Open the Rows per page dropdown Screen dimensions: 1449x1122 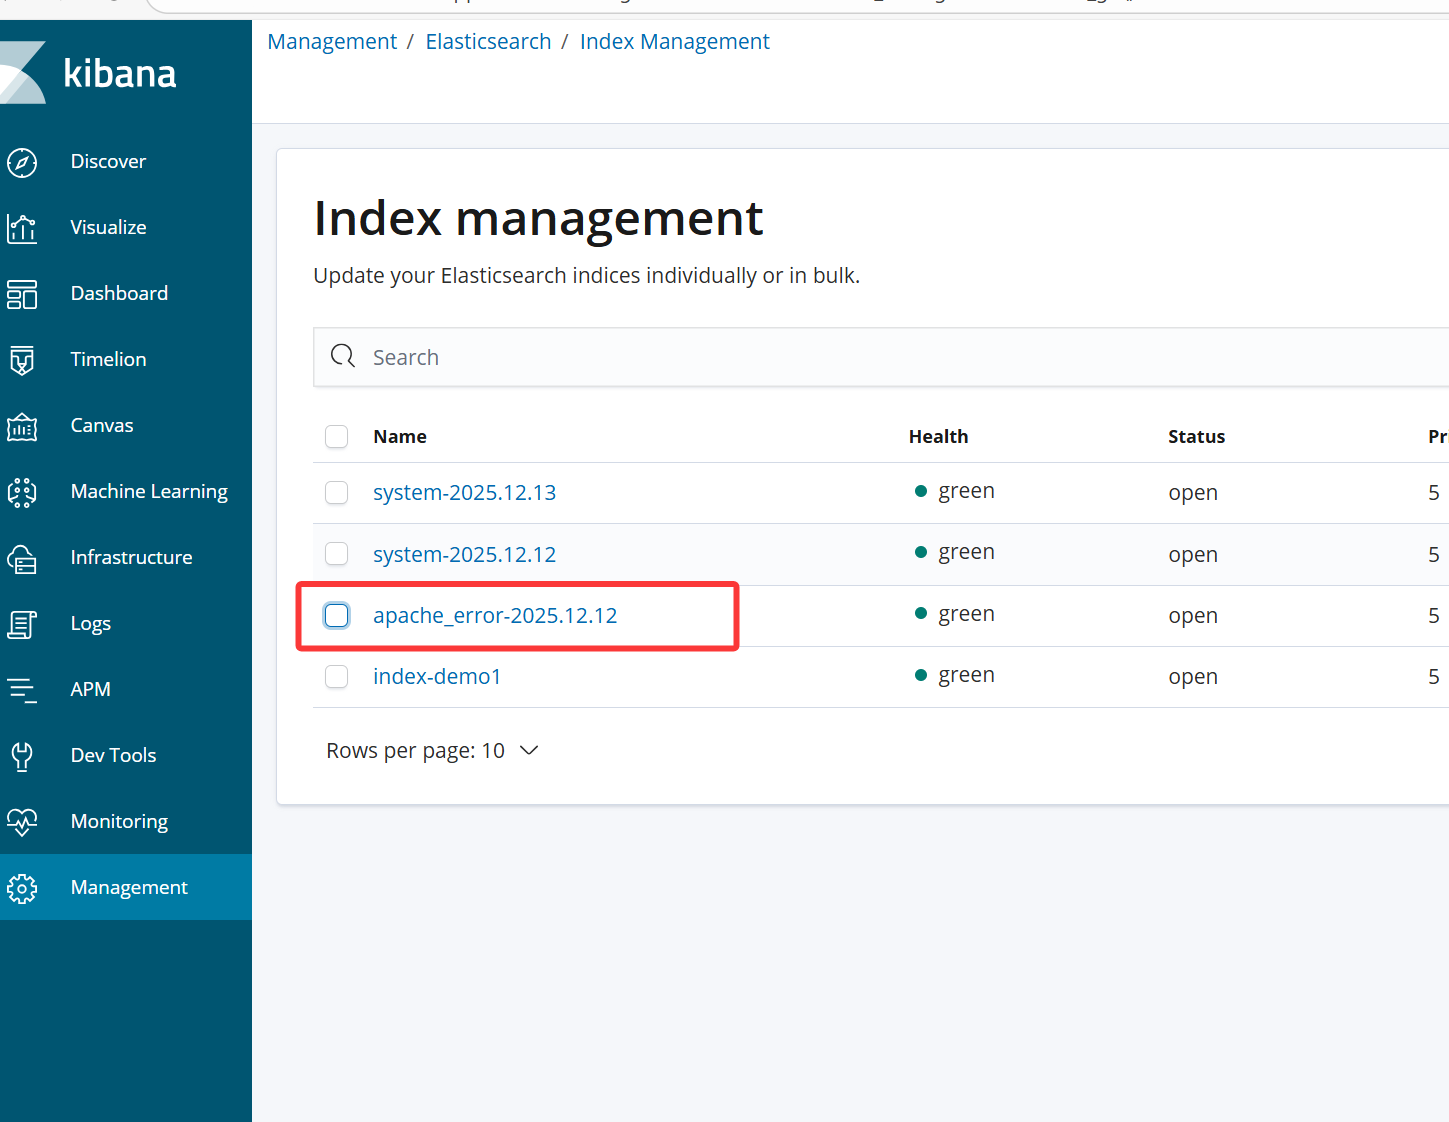click(432, 751)
